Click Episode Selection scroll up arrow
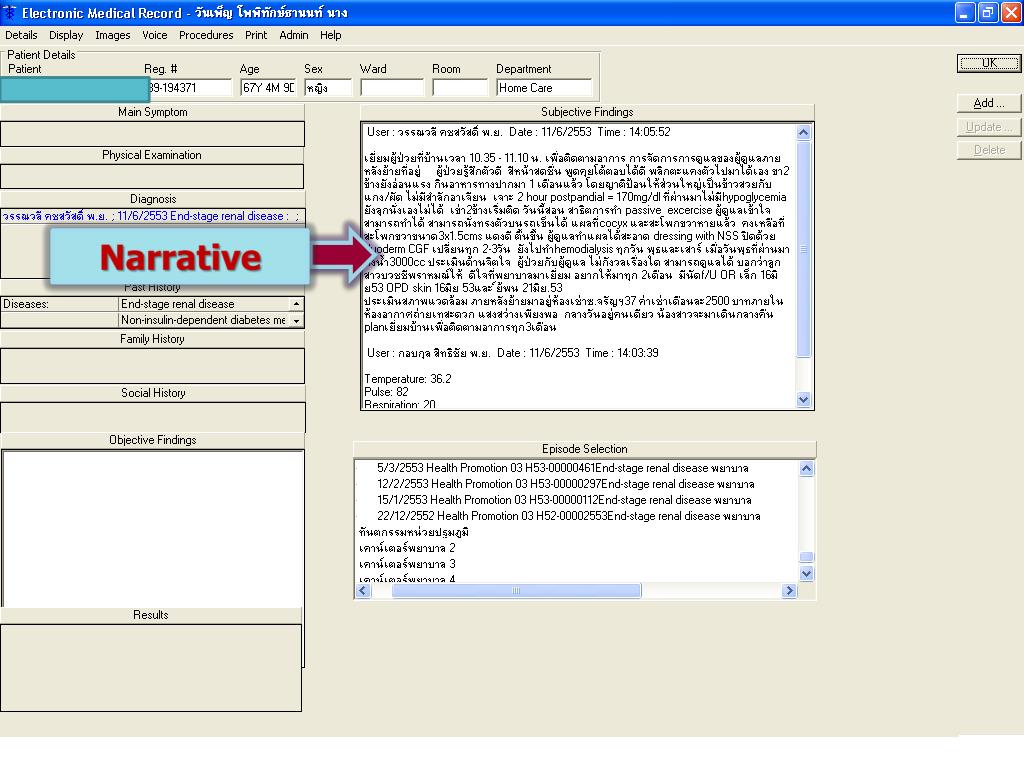1024x768 pixels. (x=807, y=469)
